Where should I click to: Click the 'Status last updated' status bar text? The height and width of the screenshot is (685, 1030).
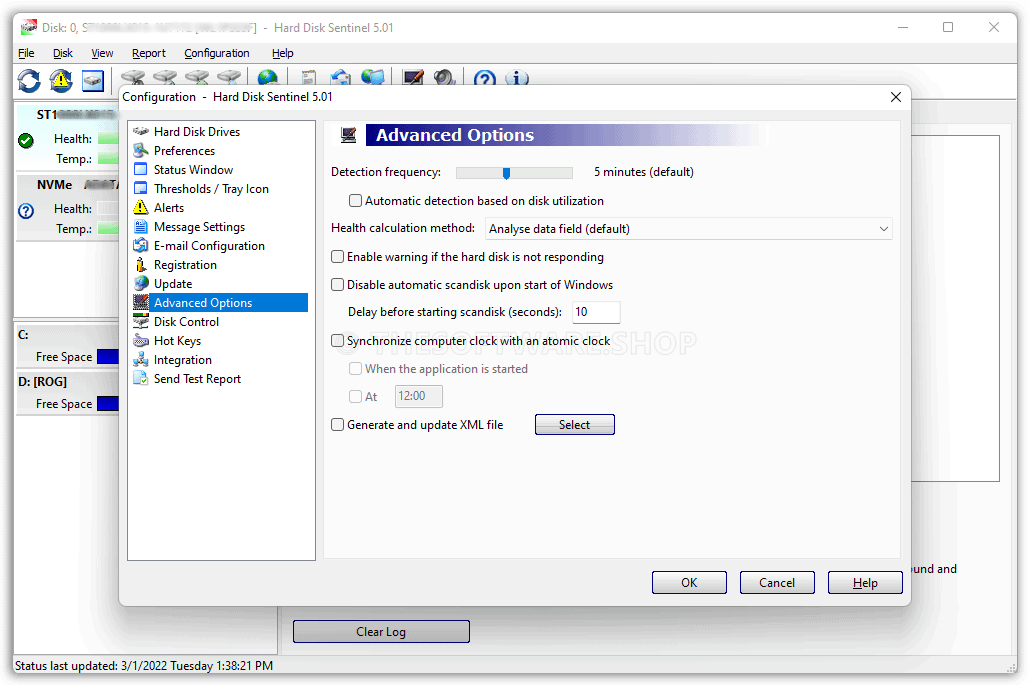144,666
